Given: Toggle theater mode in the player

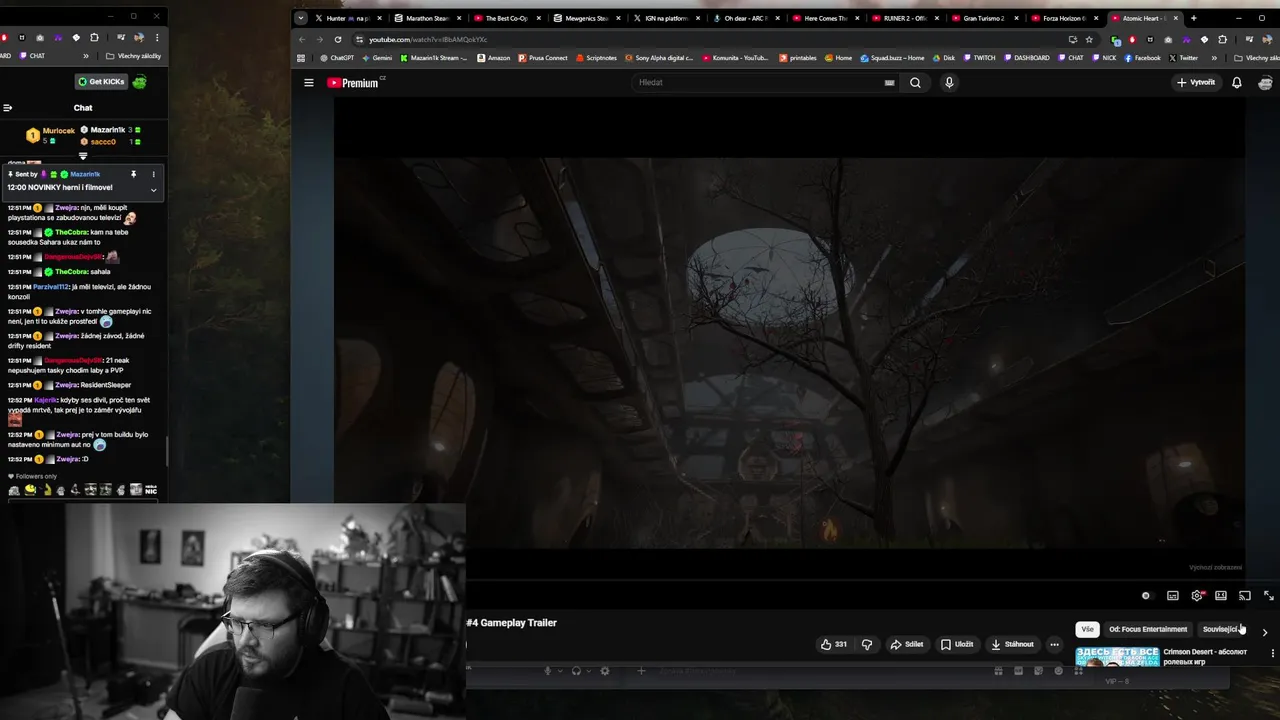Looking at the screenshot, I should [x=1221, y=596].
